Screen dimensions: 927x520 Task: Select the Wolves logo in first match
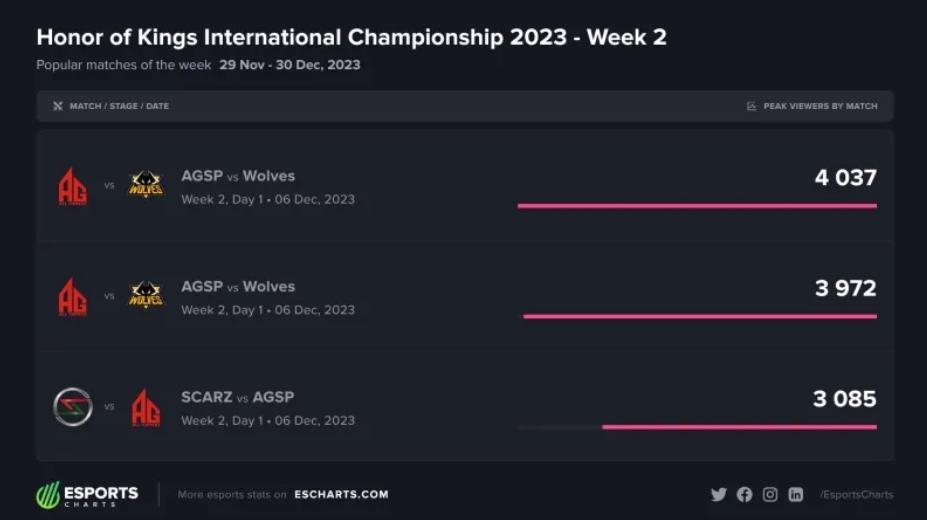point(145,184)
